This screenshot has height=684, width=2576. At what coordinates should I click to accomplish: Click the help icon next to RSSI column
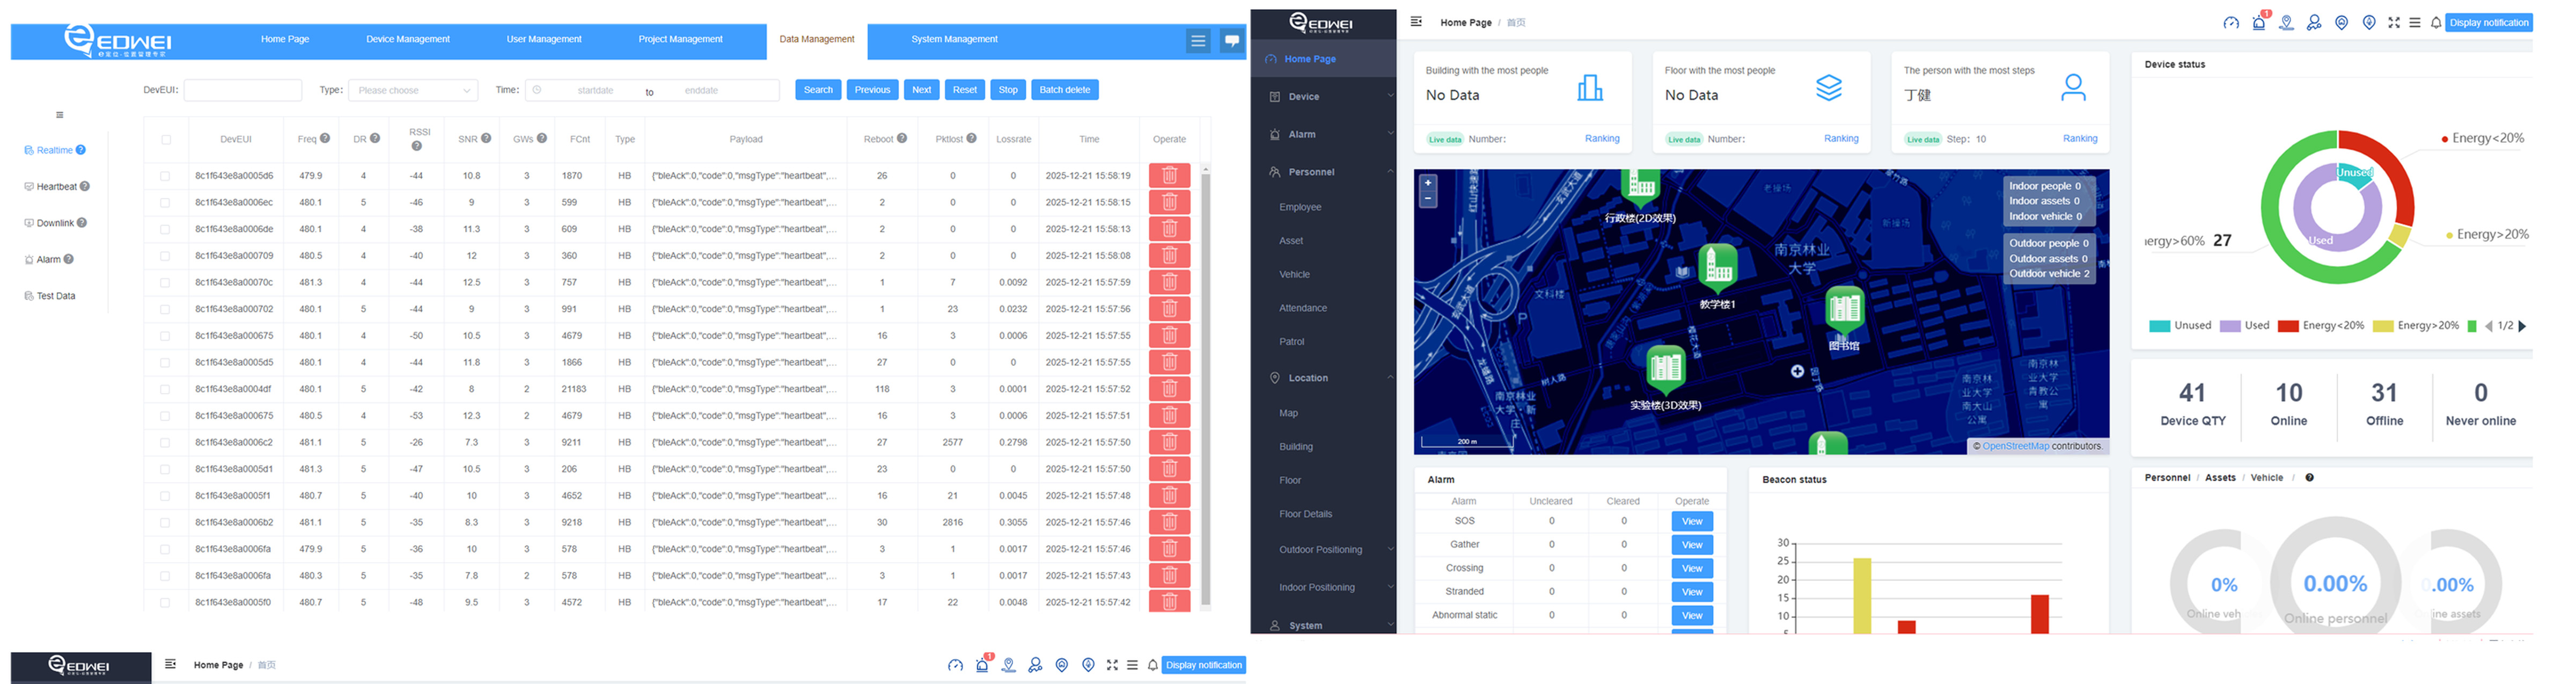coord(417,146)
